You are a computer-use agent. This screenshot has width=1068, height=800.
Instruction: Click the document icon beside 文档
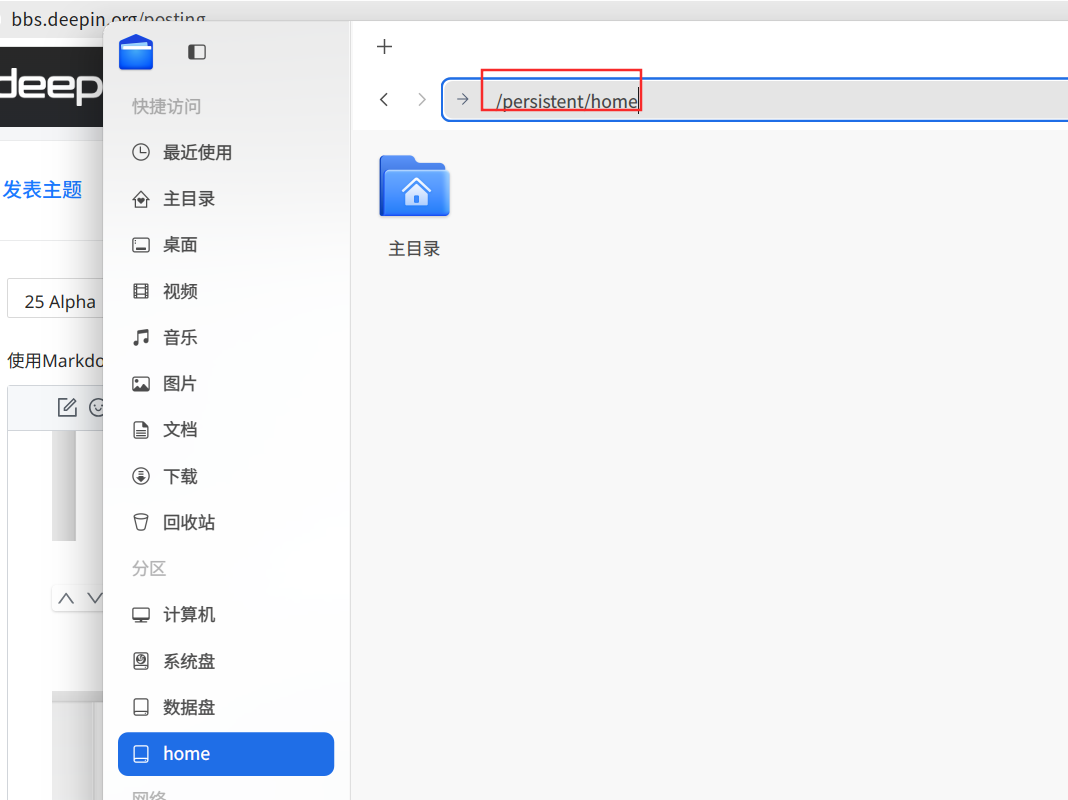[x=141, y=430]
